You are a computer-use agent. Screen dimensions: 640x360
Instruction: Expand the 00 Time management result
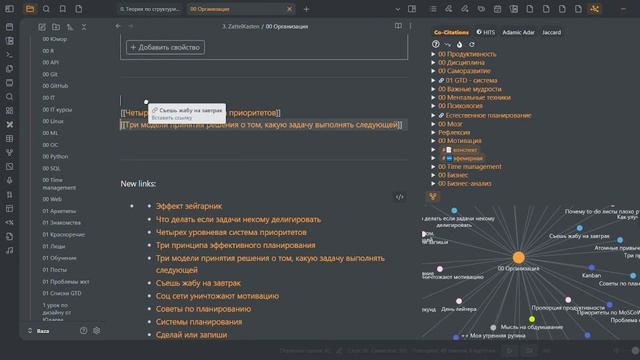point(433,167)
